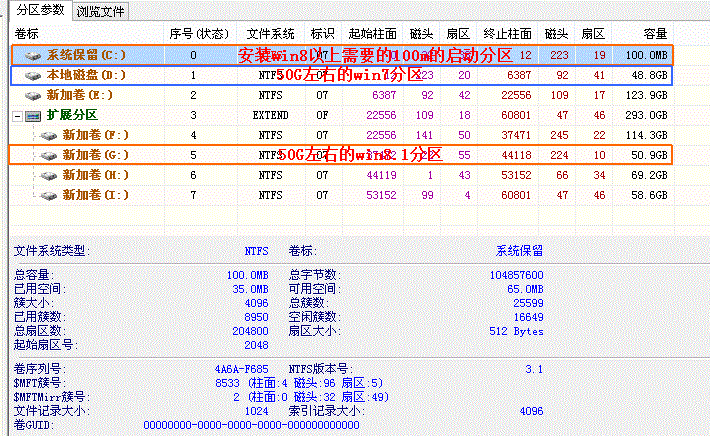Select the drive icon beside 新加卷(H:)
The image size is (710, 436).
pyautogui.click(x=48, y=174)
